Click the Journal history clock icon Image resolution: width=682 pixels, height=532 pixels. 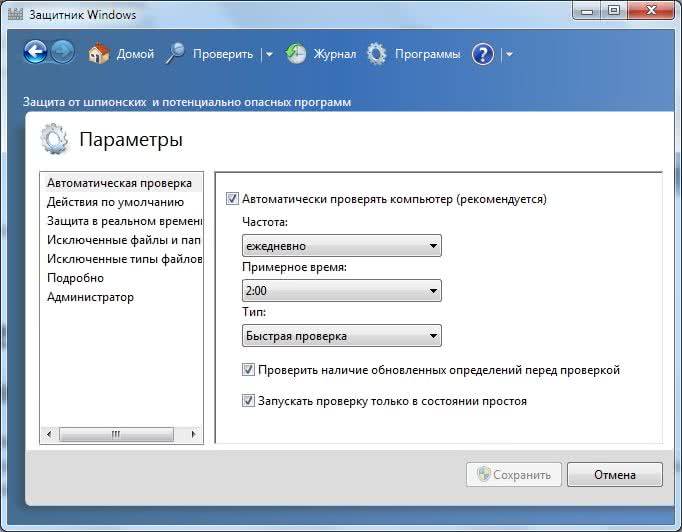coord(296,54)
